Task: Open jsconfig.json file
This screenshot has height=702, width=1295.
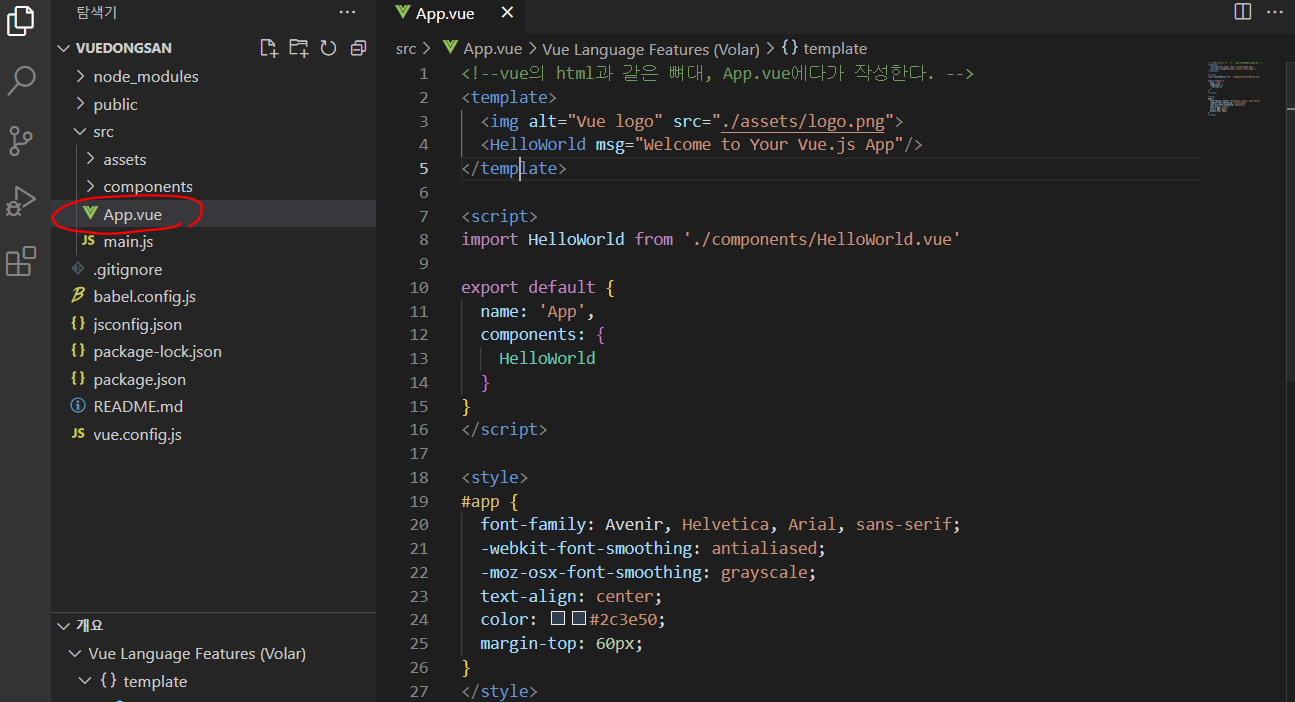Action: click(213, 324)
